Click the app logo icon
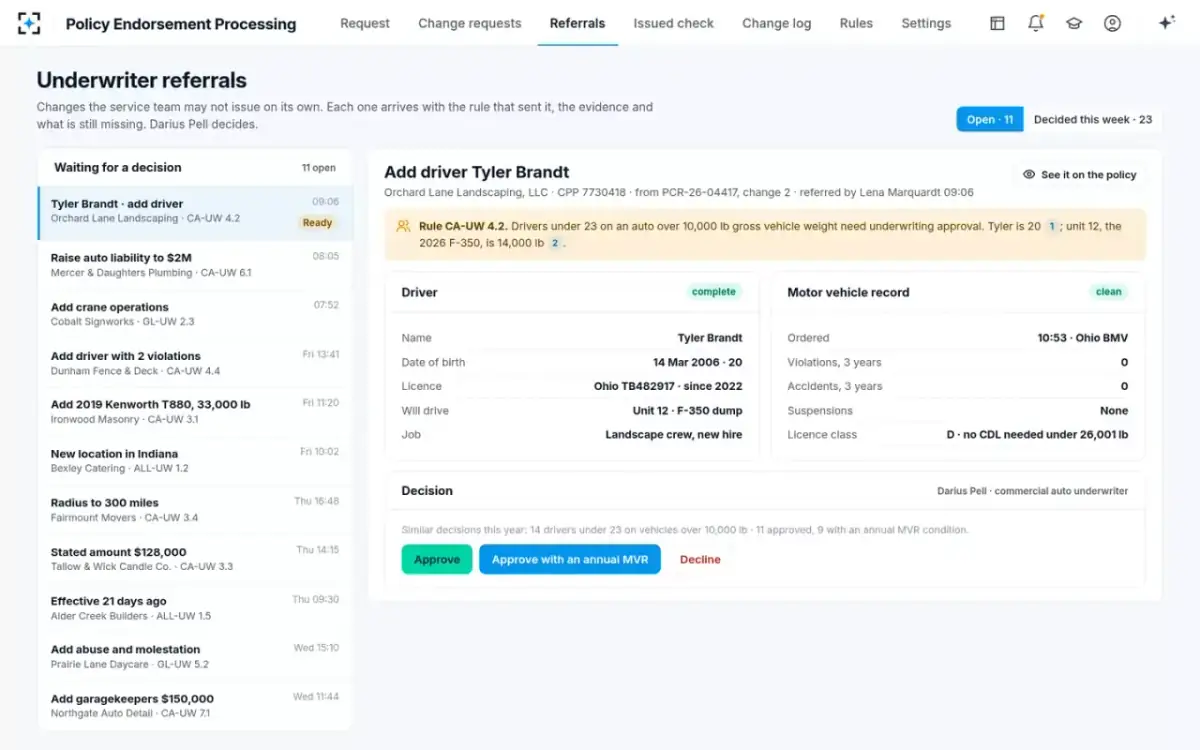 29,23
